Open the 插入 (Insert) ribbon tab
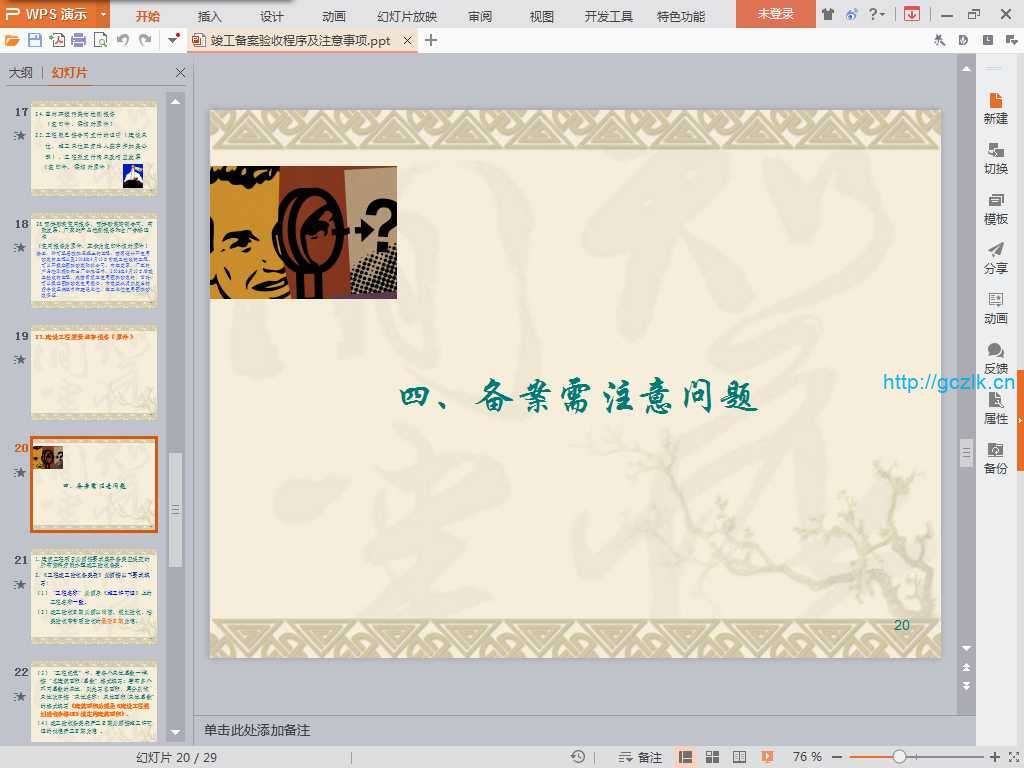This screenshot has width=1024, height=768. [210, 16]
